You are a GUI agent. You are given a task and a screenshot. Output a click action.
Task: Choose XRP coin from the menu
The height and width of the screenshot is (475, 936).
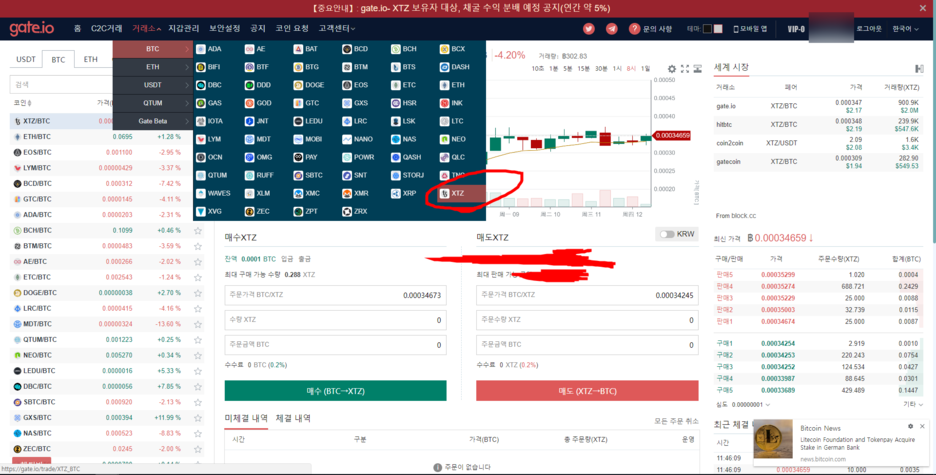tap(404, 193)
